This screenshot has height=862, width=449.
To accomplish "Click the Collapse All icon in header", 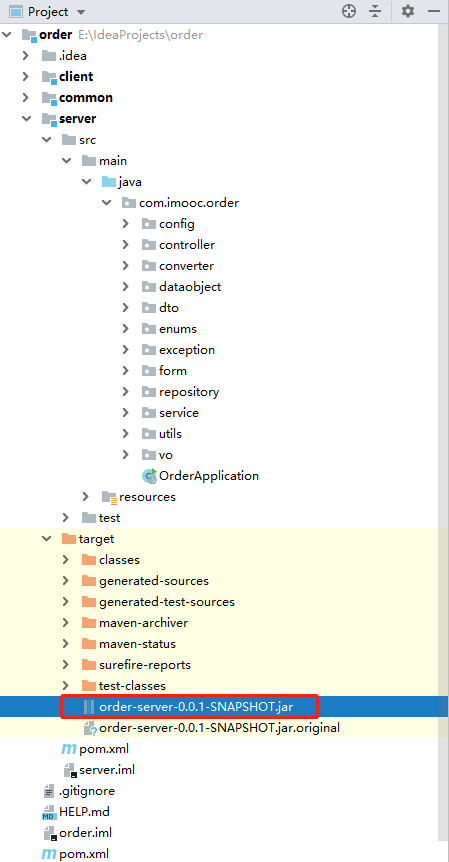I will [x=375, y=11].
